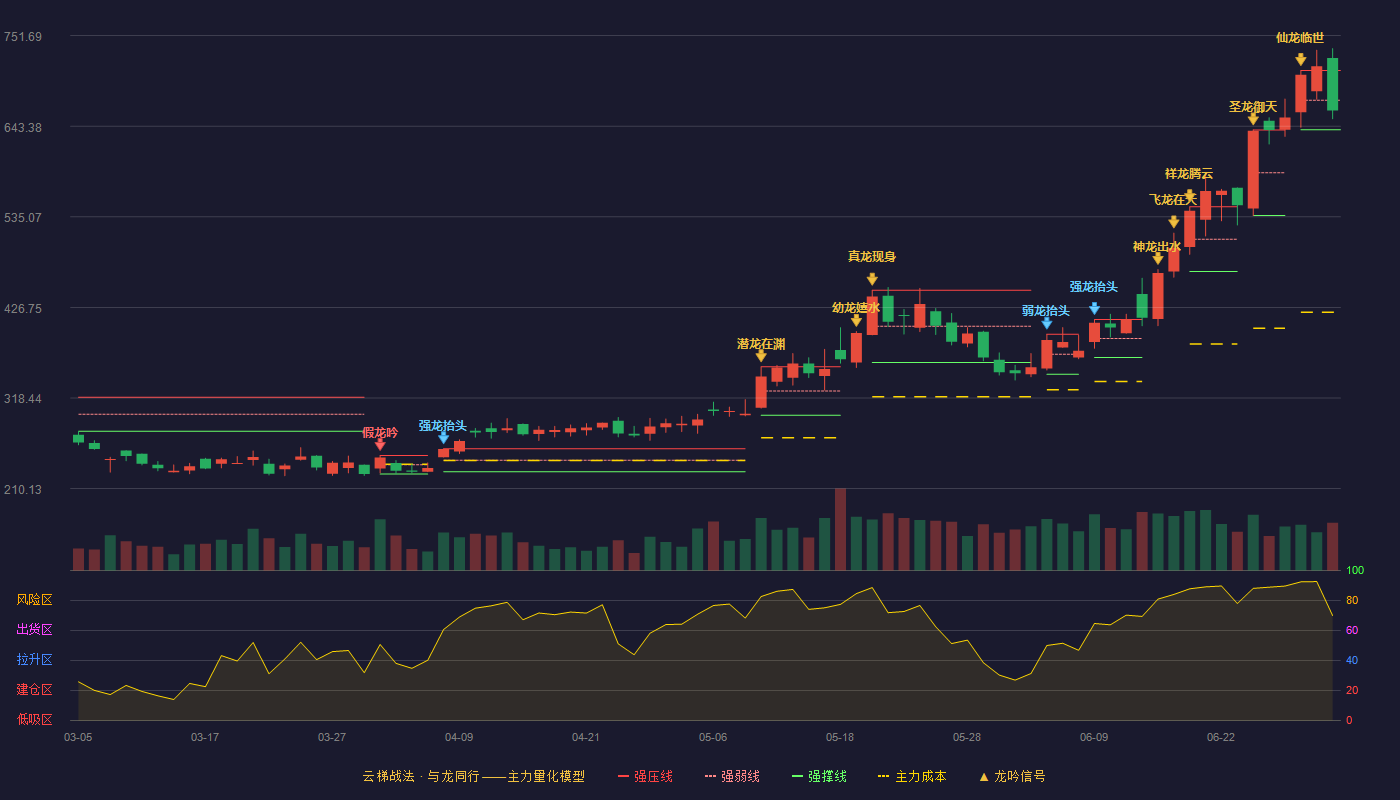The width and height of the screenshot is (1400, 800).
Task: Select the 仙龙临世 signal arrow marker
Action: coord(1300,60)
